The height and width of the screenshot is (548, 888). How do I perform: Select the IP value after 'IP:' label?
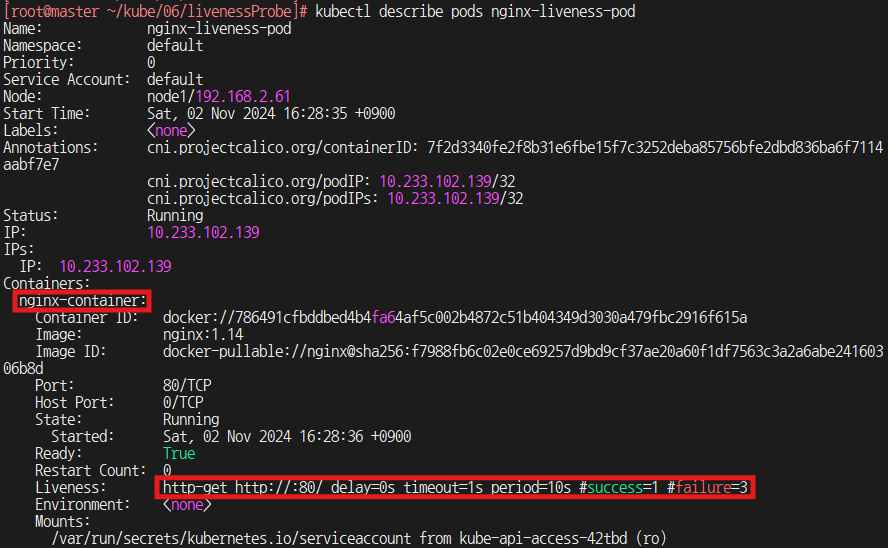click(x=203, y=232)
